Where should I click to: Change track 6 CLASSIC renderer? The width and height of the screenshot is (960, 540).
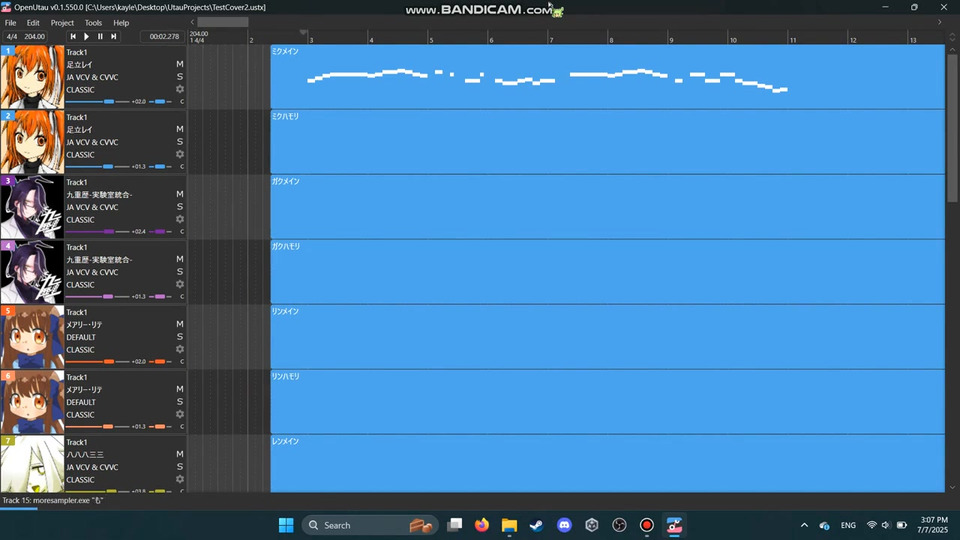tap(80, 414)
